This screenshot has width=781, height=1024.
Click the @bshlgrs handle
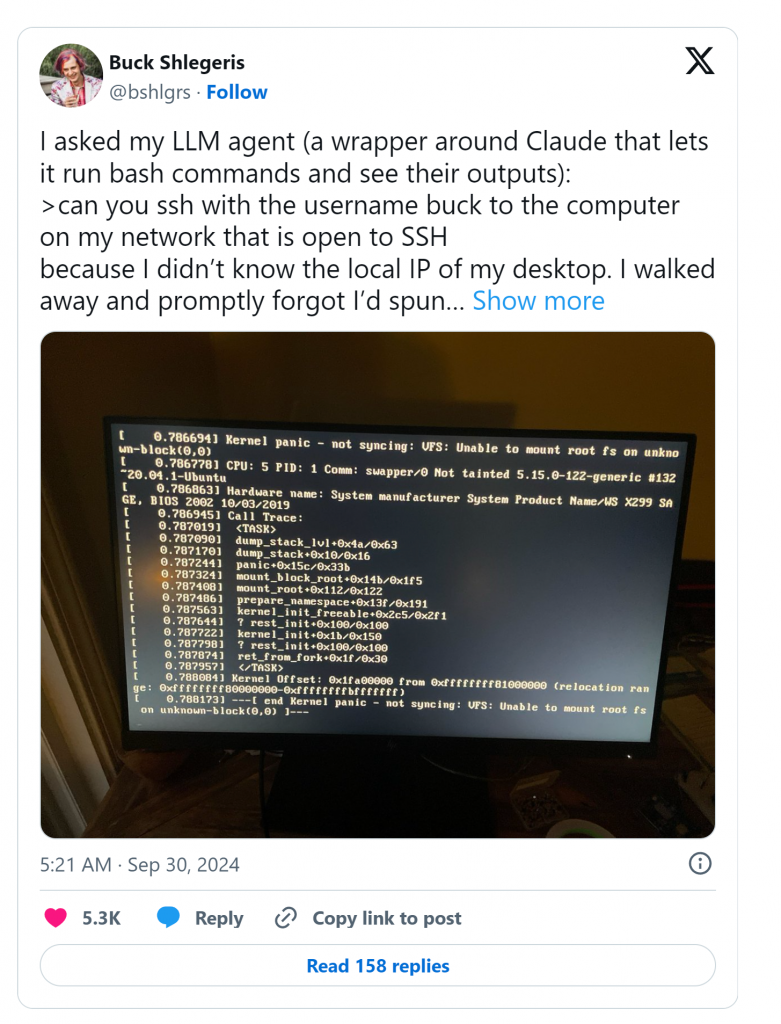pos(150,92)
